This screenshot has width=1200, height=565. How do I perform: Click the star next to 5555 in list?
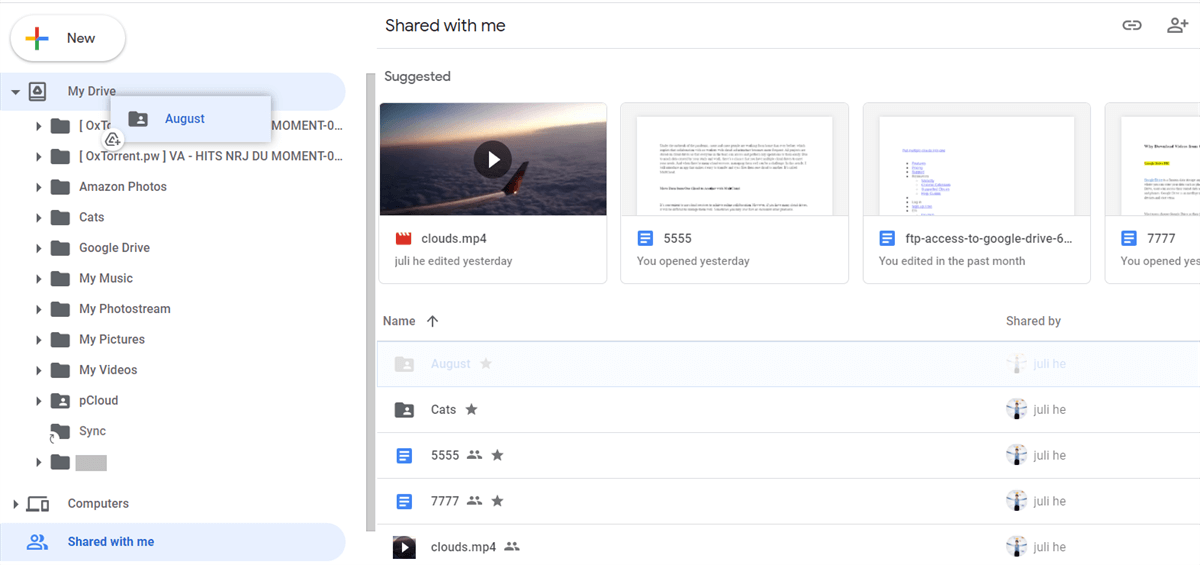pyautogui.click(x=497, y=456)
